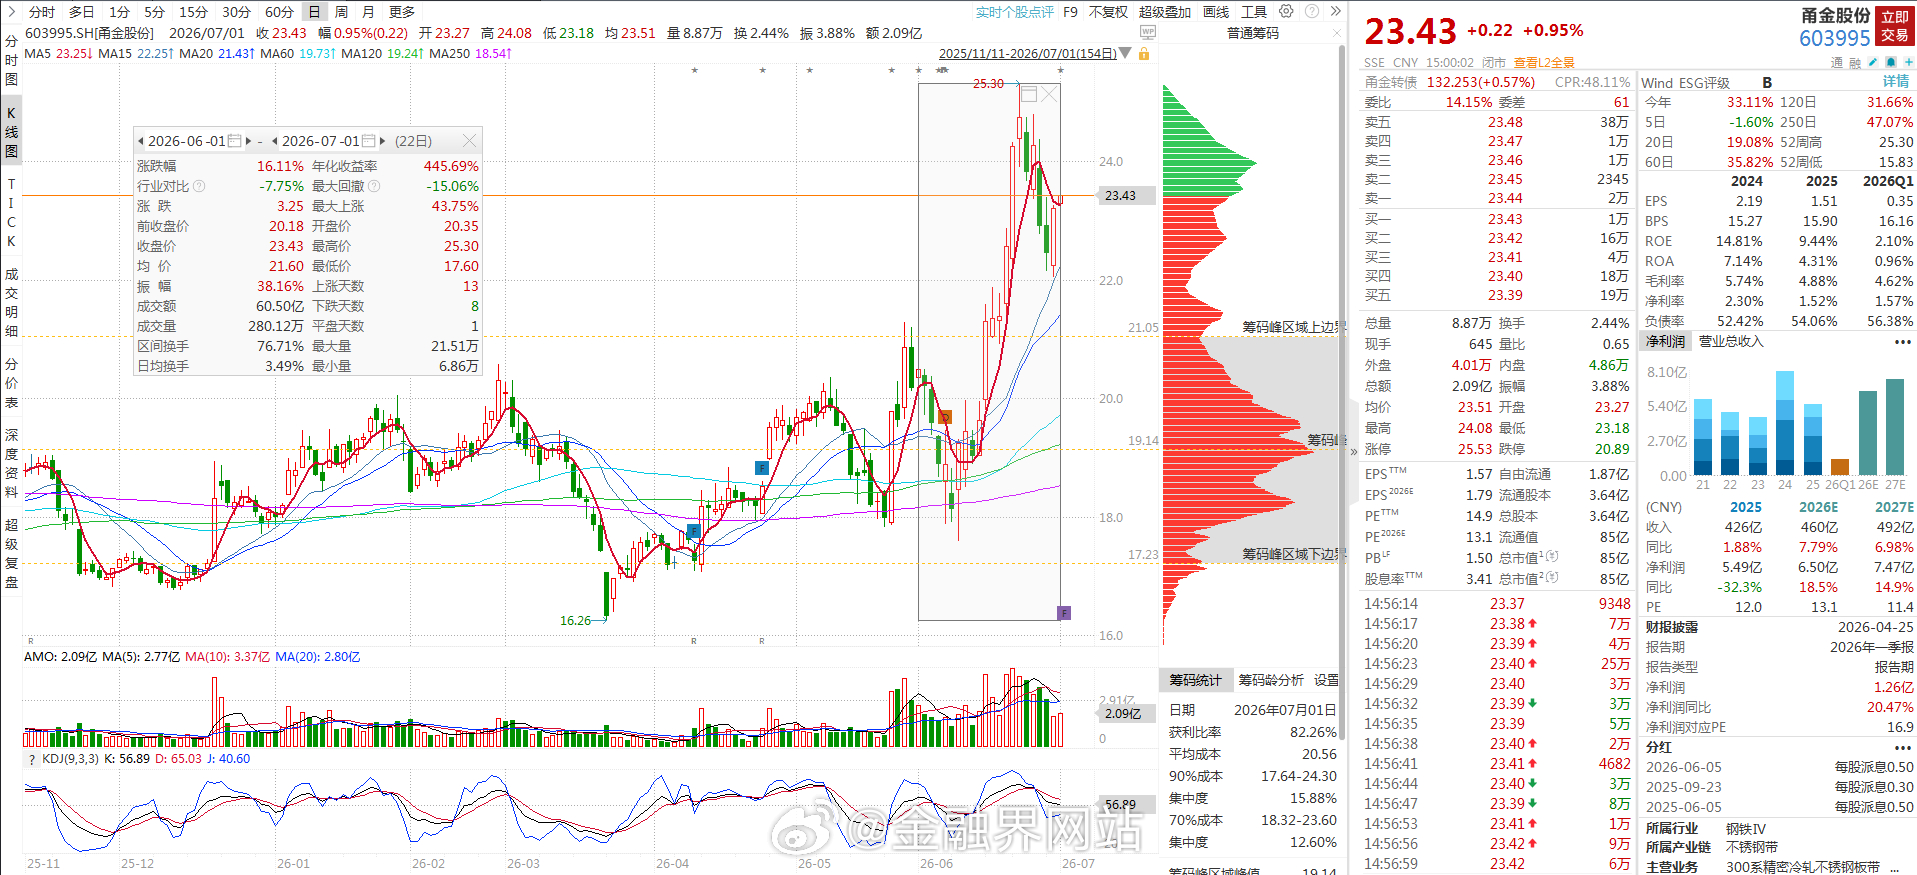Click the help icon beside 最大回撤
Image resolution: width=1917 pixels, height=875 pixels.
[x=374, y=186]
